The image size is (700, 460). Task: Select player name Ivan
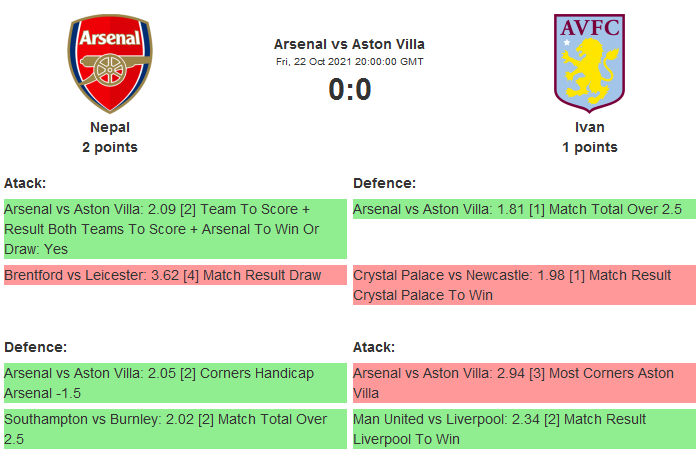tap(589, 127)
